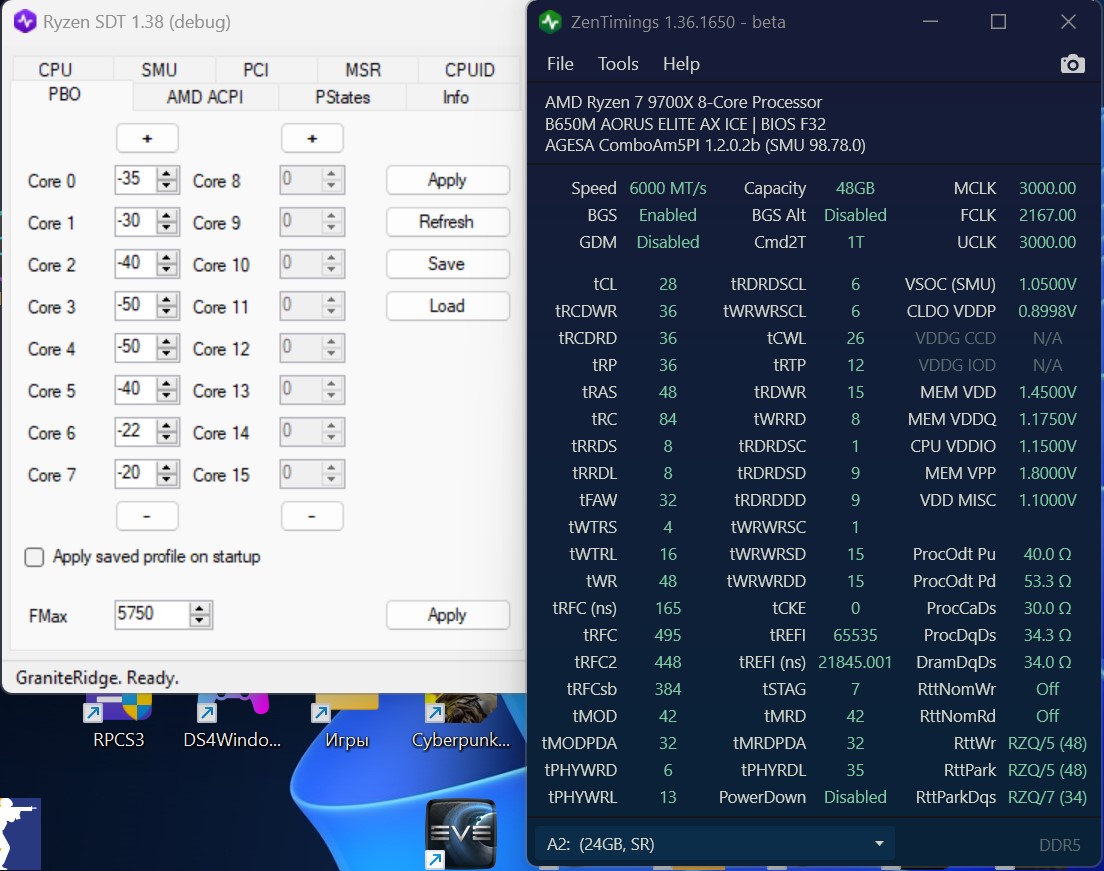Switch to the AMD ACPI tab

tap(205, 97)
